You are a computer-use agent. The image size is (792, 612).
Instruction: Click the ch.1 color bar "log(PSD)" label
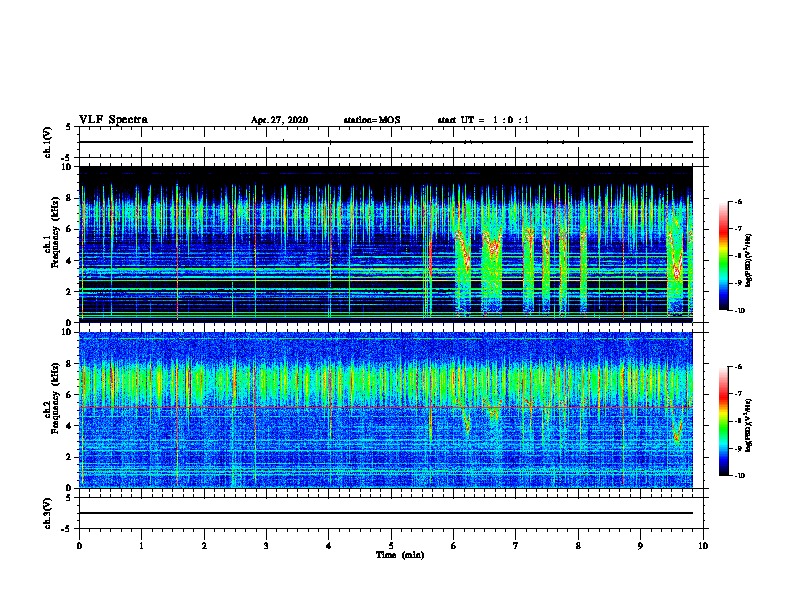pos(748,261)
